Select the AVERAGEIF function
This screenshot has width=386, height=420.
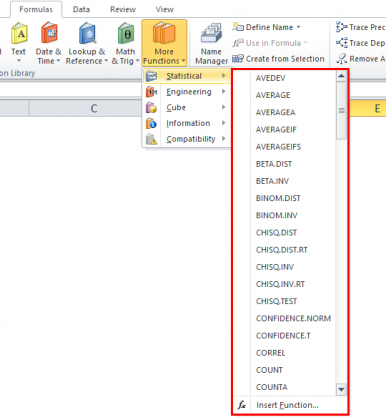tap(276, 129)
